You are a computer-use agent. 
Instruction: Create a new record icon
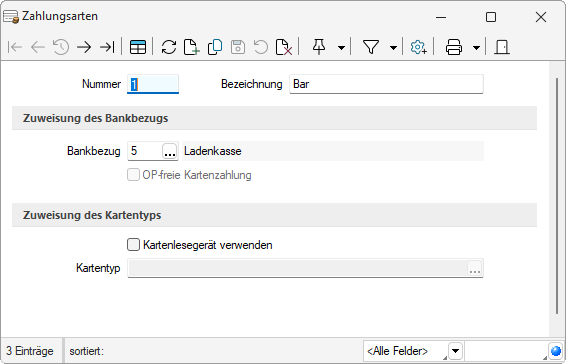coord(192,47)
